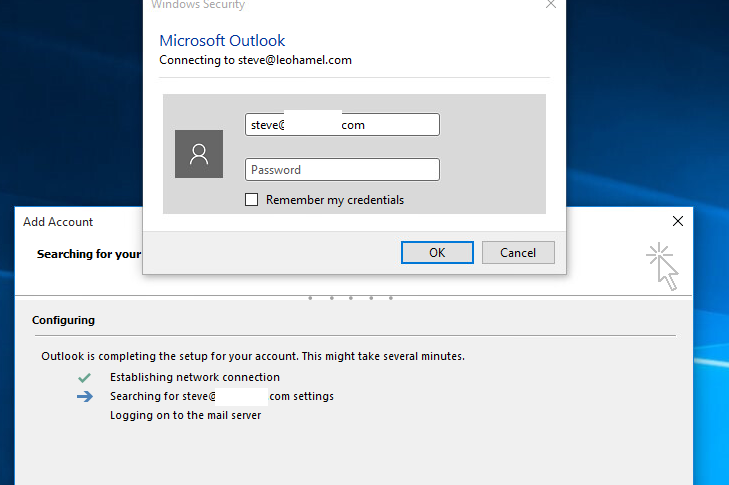Click 'Connecting to steve@leohamel.com' text
729x485 pixels.
(255, 60)
